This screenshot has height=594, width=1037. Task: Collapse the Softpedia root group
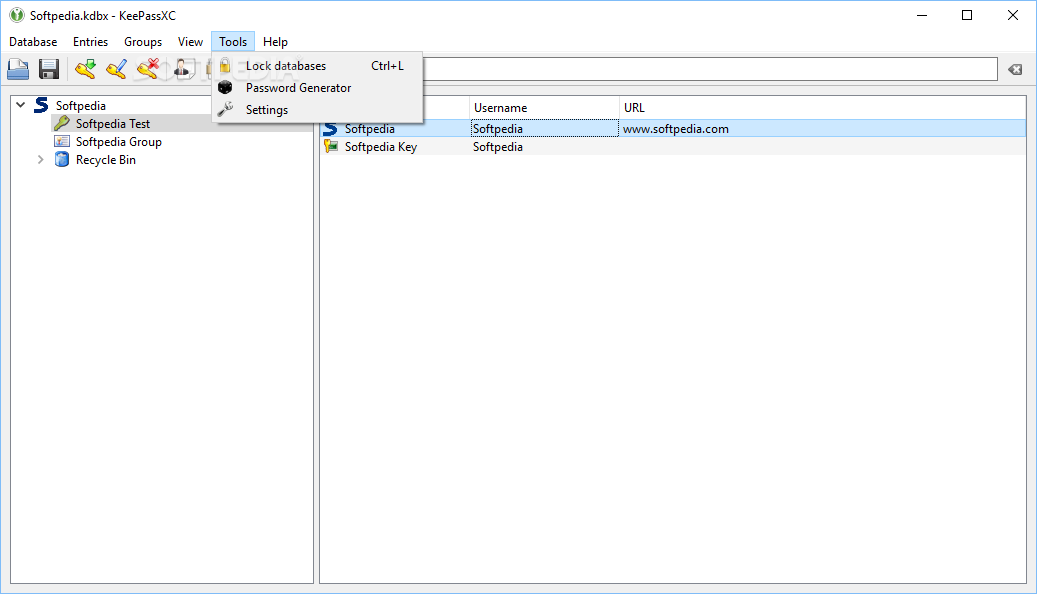[x=21, y=105]
